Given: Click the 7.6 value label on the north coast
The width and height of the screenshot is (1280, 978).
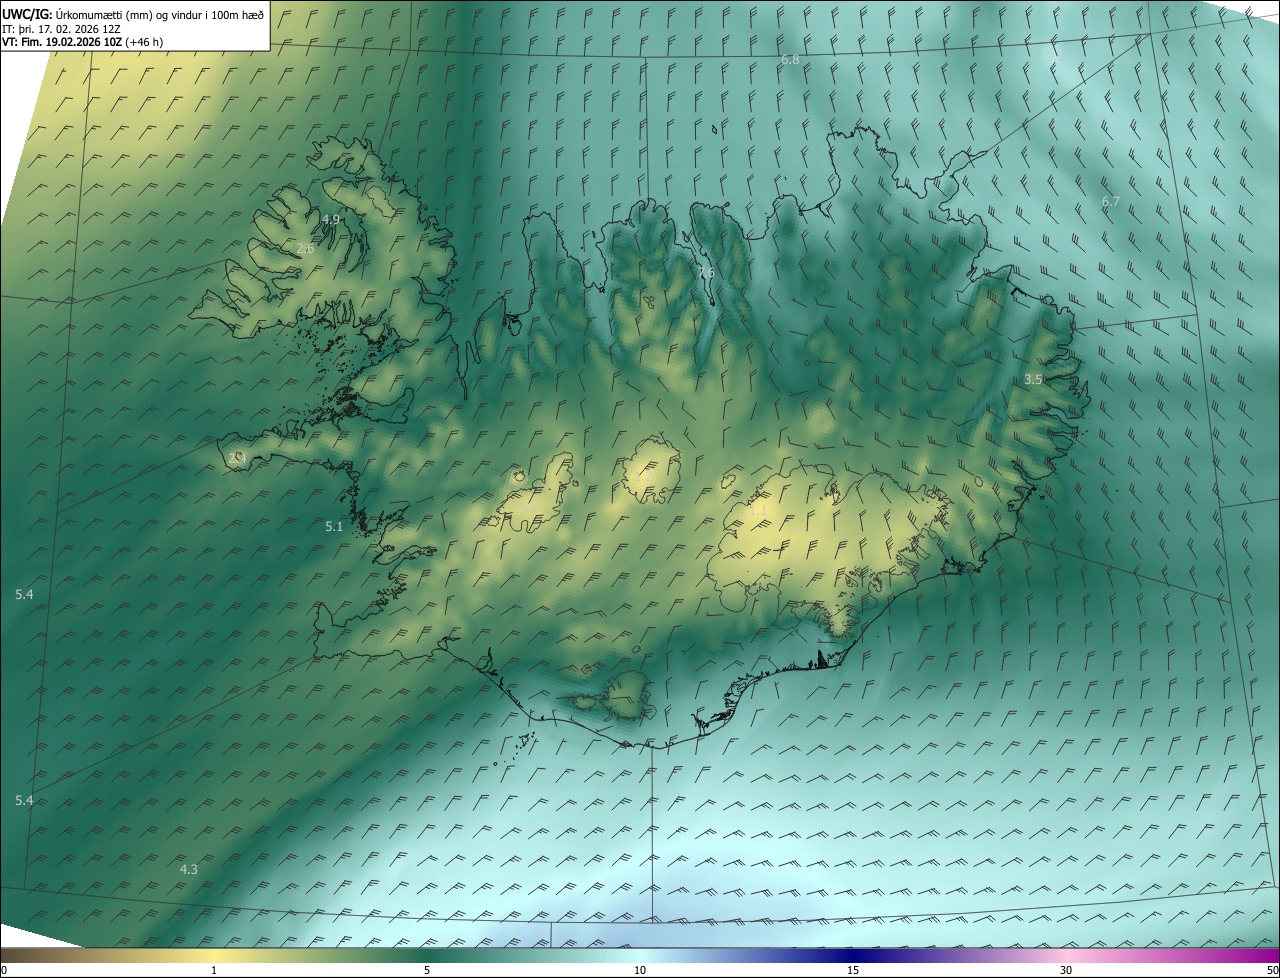Looking at the screenshot, I should (x=707, y=273).
